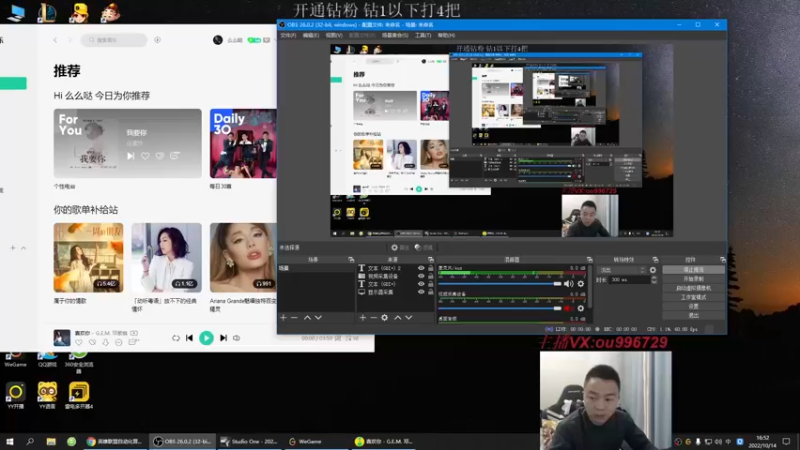Adjust 麦克风/Aux volume slider

tap(500, 284)
